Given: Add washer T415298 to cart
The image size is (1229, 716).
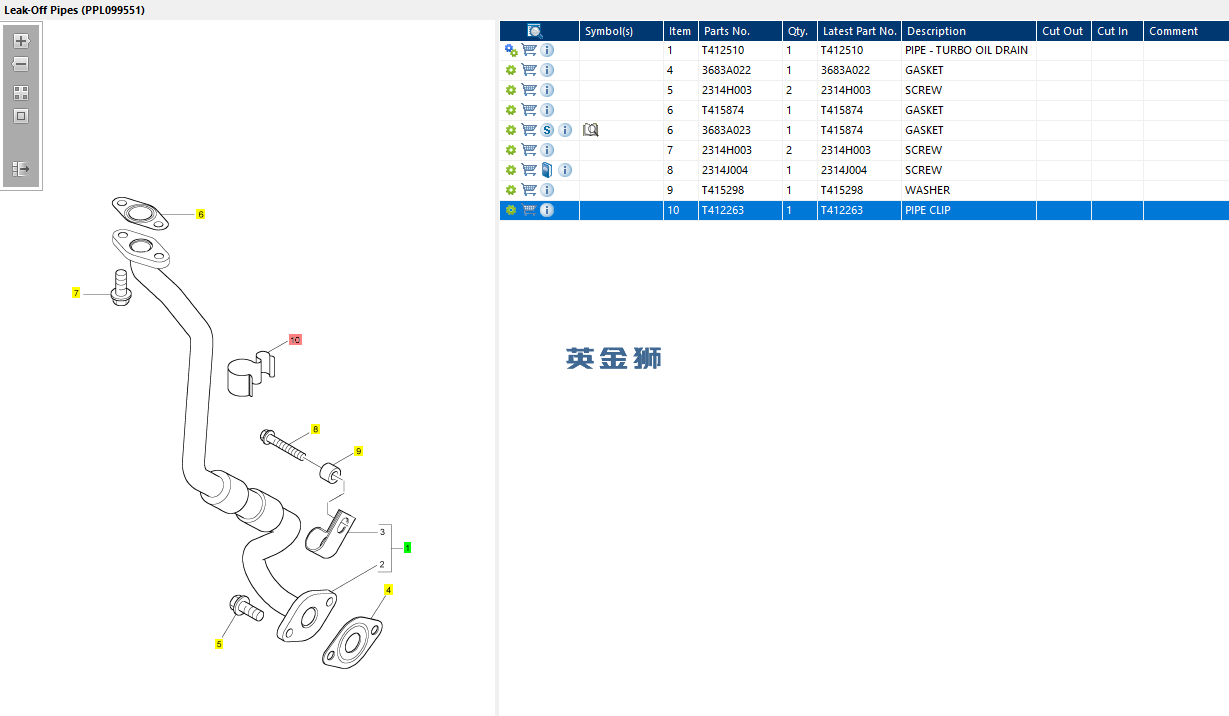Looking at the screenshot, I should [529, 190].
